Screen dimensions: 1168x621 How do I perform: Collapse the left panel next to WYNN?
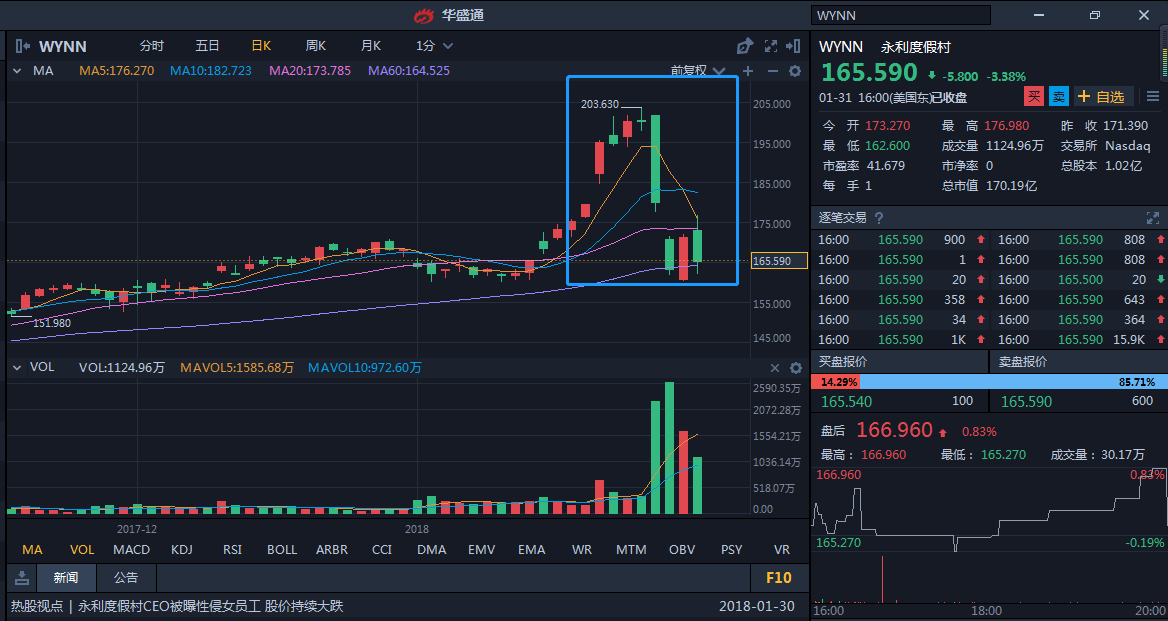23,46
